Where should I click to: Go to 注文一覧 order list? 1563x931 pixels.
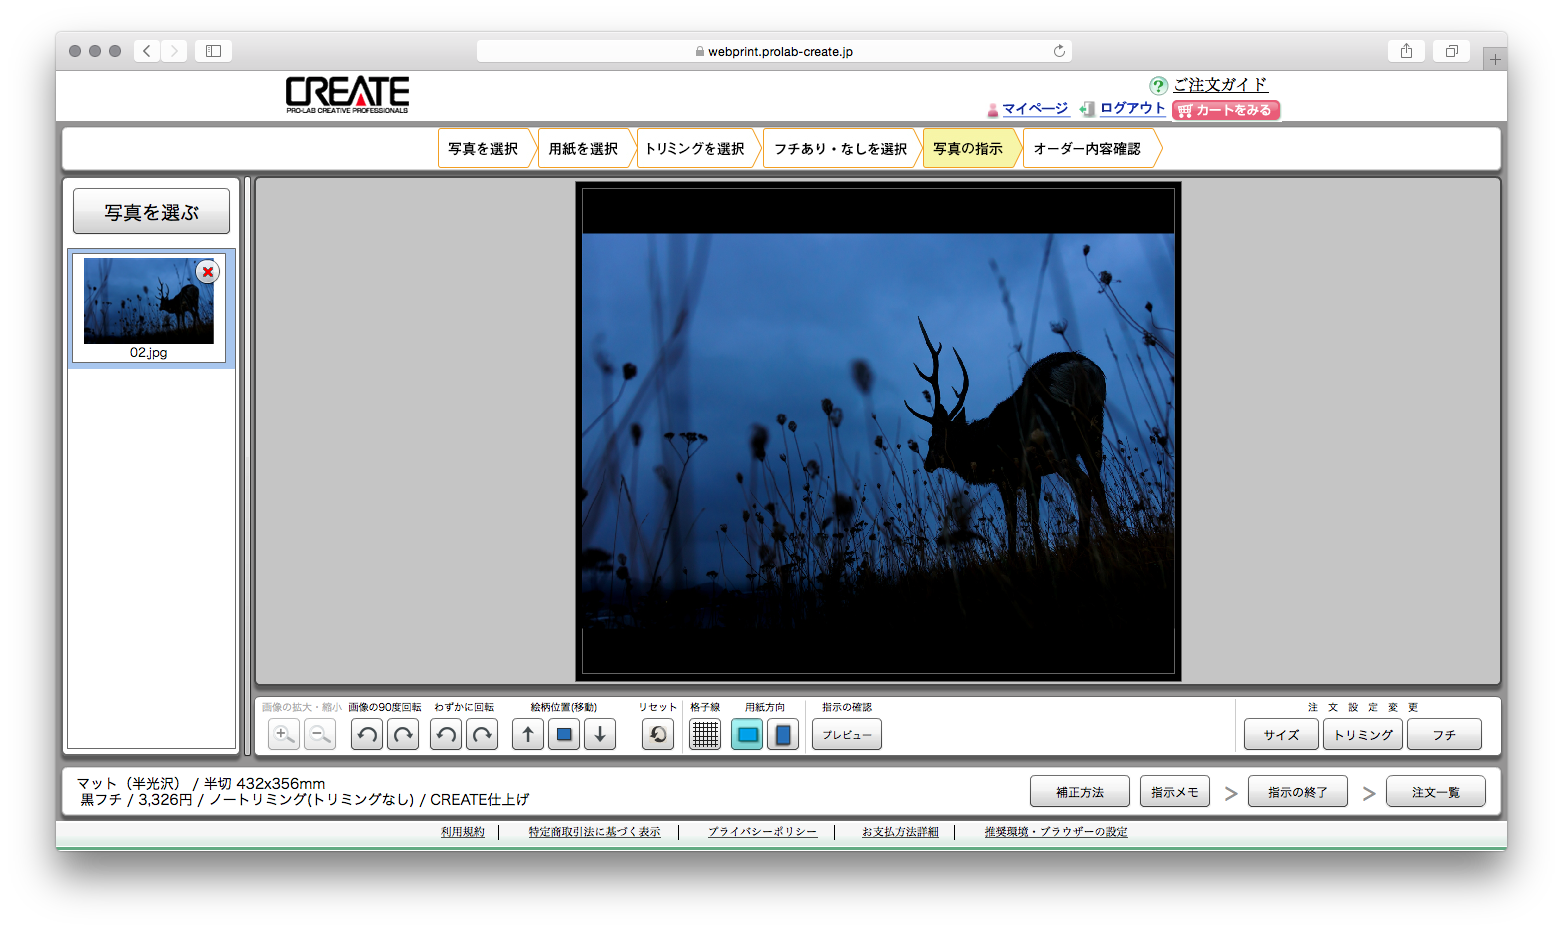(1436, 792)
